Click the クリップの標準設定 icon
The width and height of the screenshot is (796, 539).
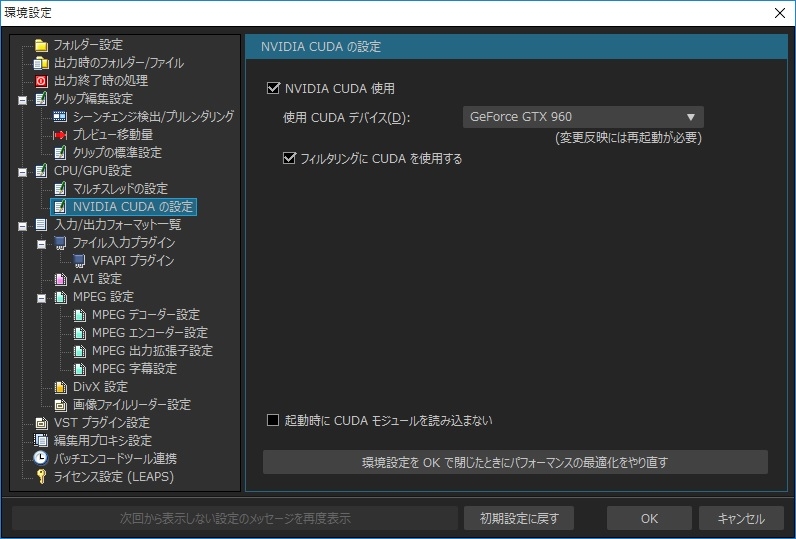pyautogui.click(x=60, y=153)
